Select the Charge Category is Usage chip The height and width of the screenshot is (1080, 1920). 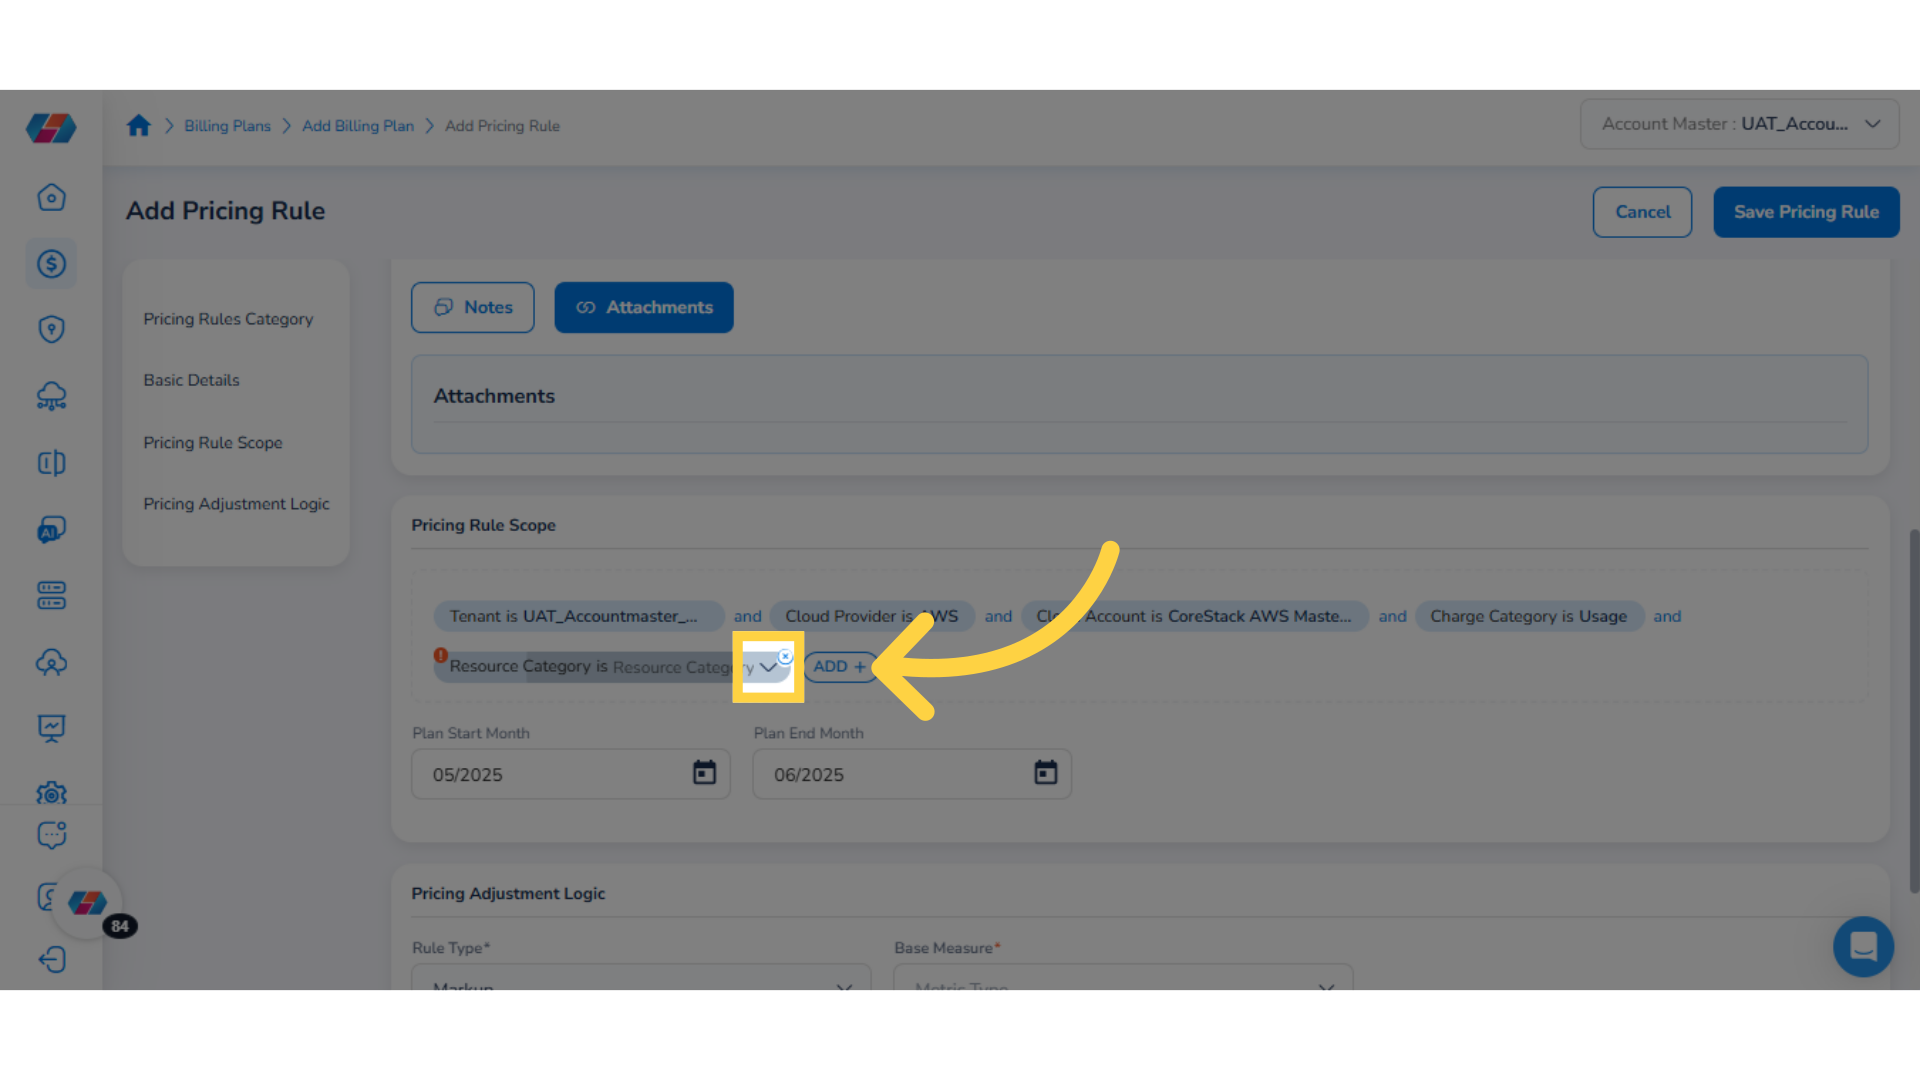(1528, 616)
